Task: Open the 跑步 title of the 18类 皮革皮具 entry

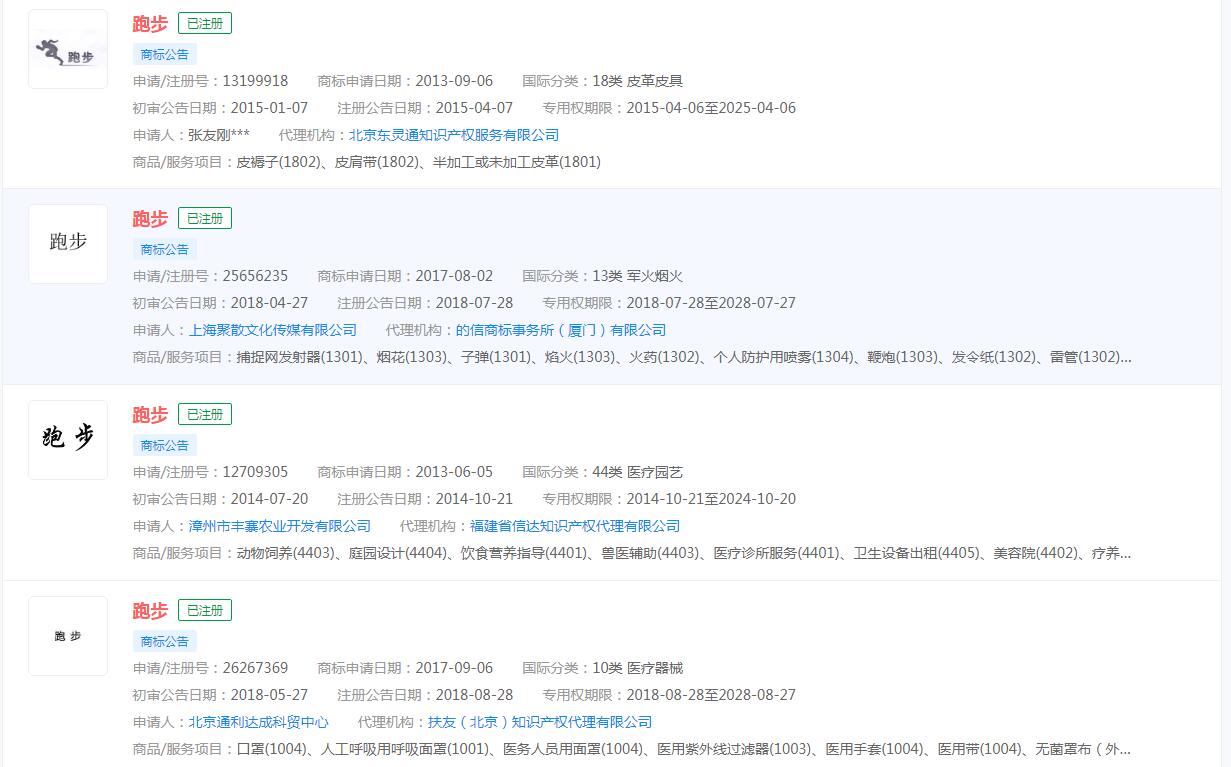Action: (150, 23)
